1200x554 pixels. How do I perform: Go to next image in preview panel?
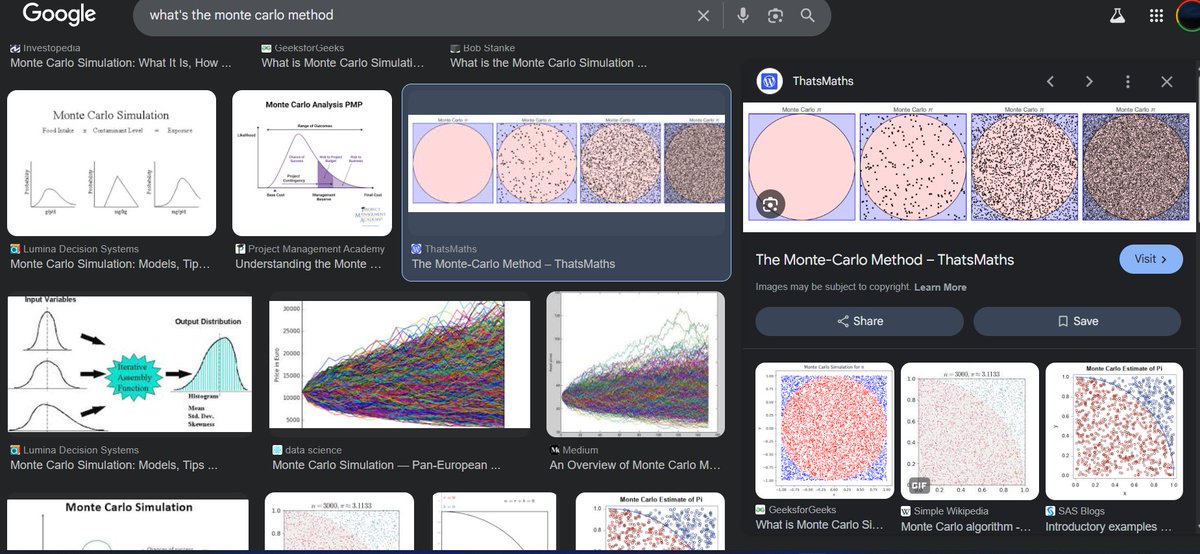point(1089,81)
